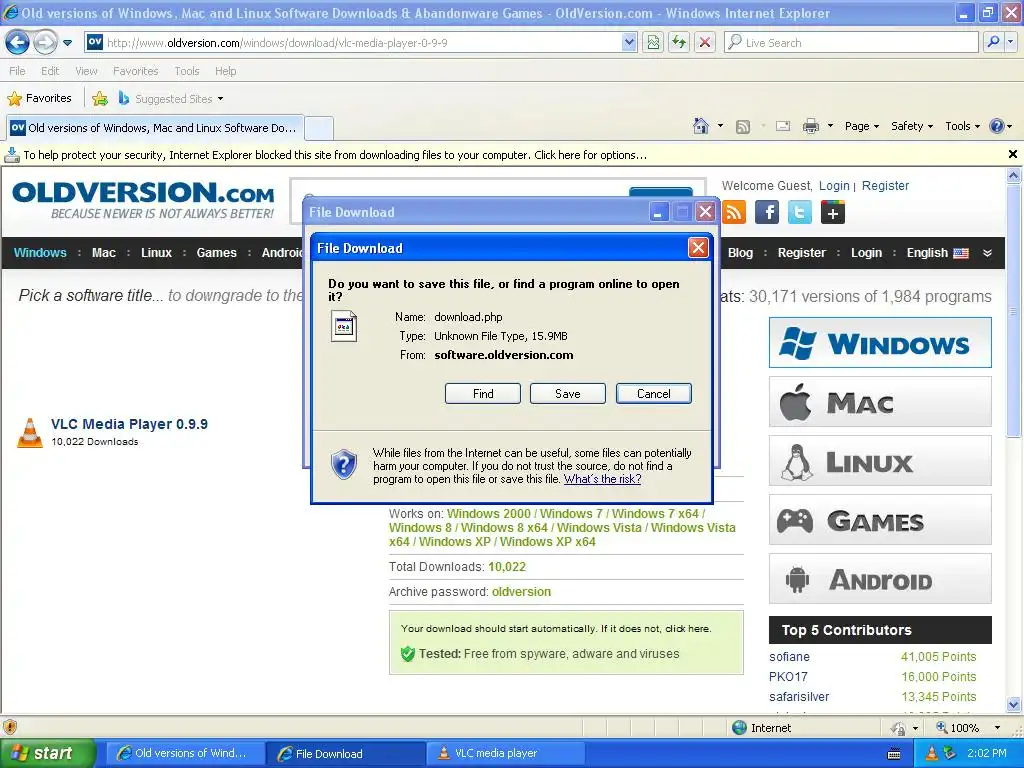Image resolution: width=1024 pixels, height=768 pixels.
Task: Click the Twitter site icon
Action: point(799,212)
